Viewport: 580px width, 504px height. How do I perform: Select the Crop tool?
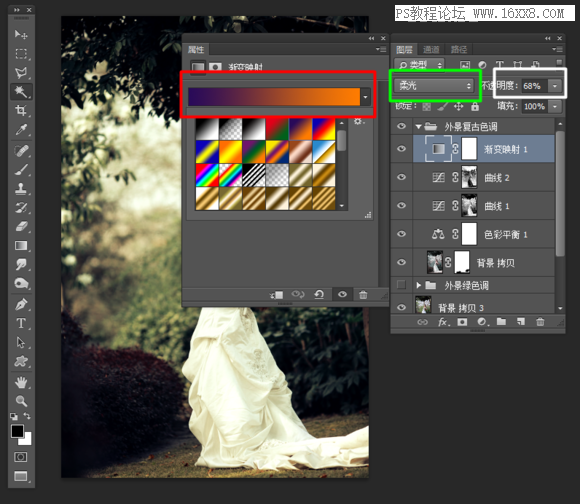[x=21, y=110]
